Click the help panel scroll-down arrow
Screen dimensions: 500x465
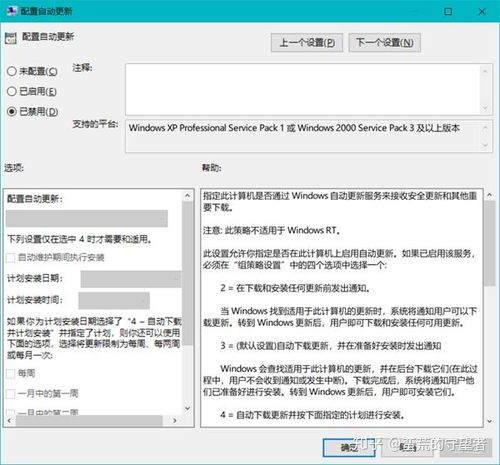[x=489, y=421]
